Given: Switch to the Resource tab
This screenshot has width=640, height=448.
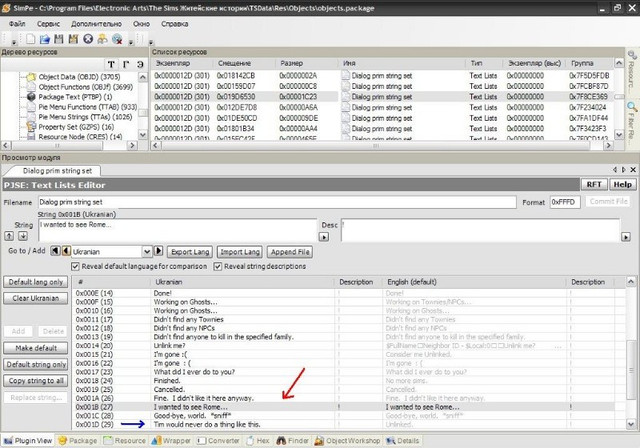Looking at the screenshot, I should 124,441.
